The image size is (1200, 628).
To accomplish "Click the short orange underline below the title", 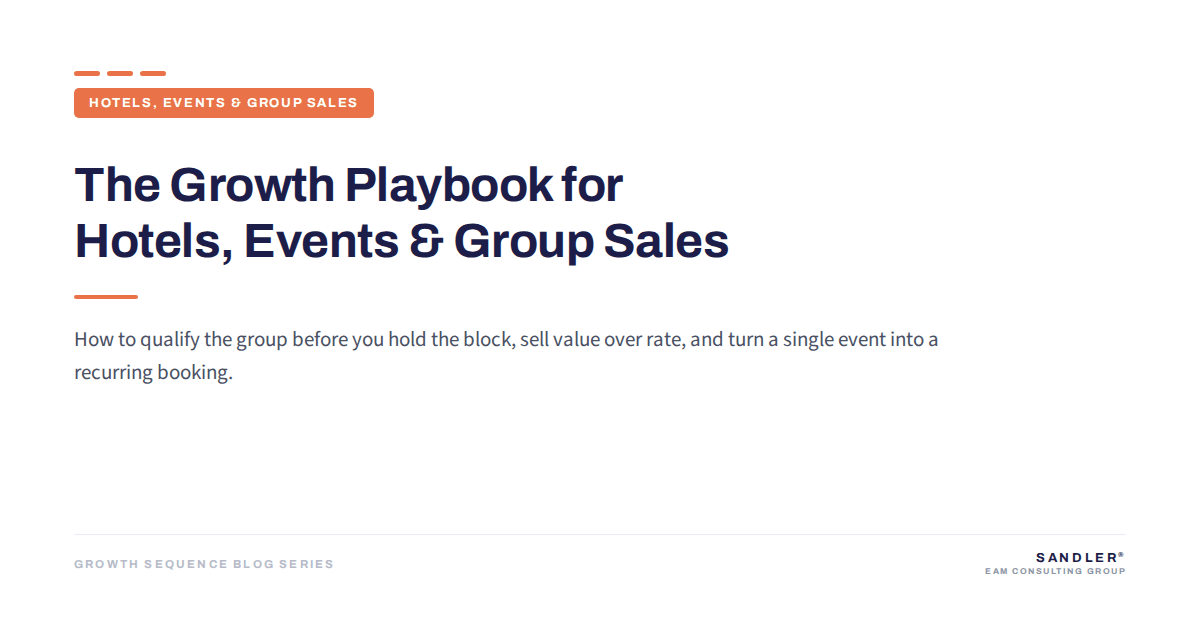I will tap(106, 297).
